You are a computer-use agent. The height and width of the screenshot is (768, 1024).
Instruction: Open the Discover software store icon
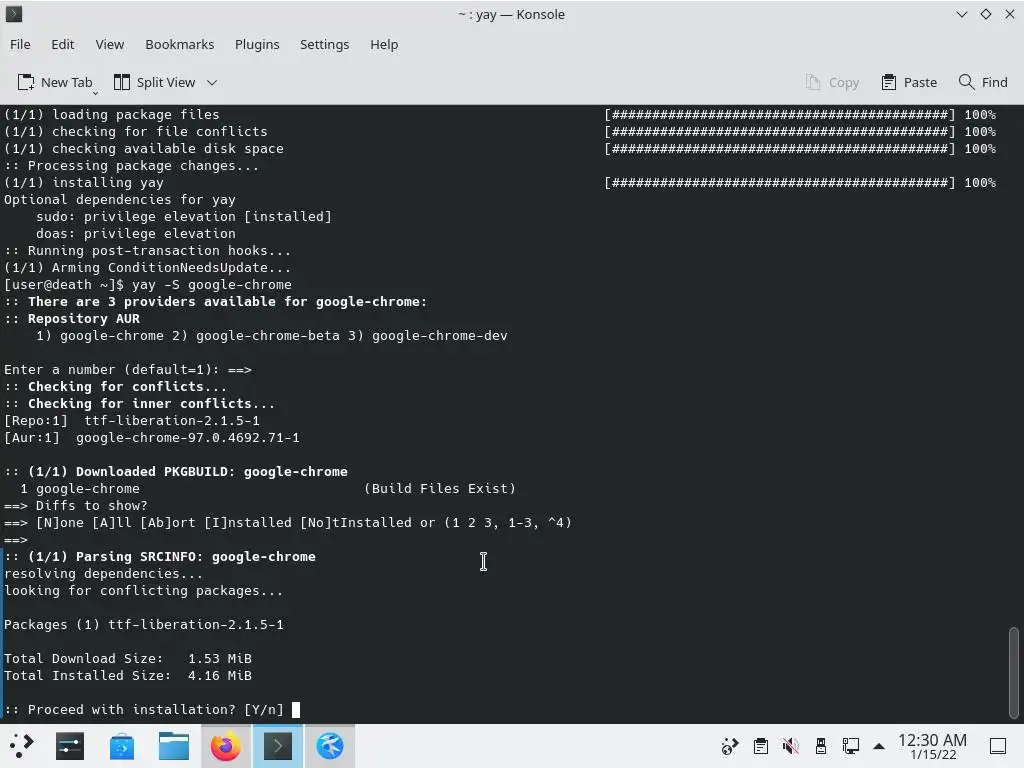(x=121, y=746)
